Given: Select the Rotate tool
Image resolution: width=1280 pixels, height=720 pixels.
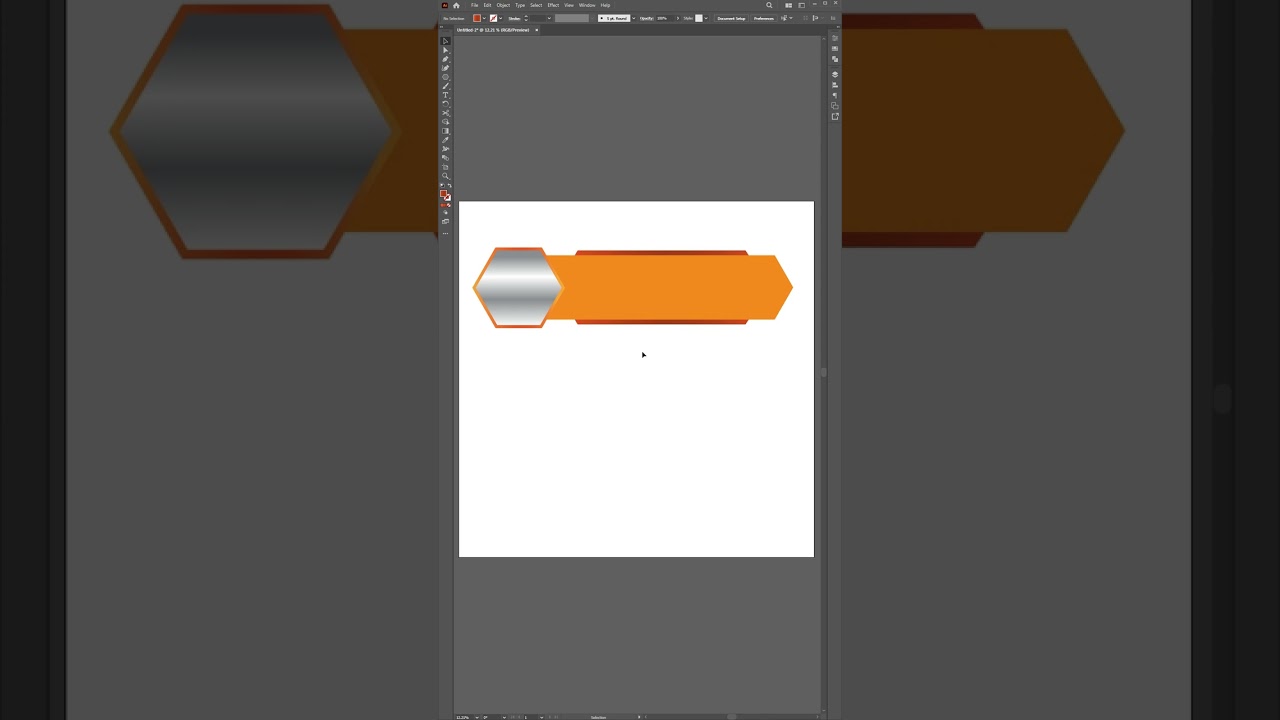Looking at the screenshot, I should point(446,104).
